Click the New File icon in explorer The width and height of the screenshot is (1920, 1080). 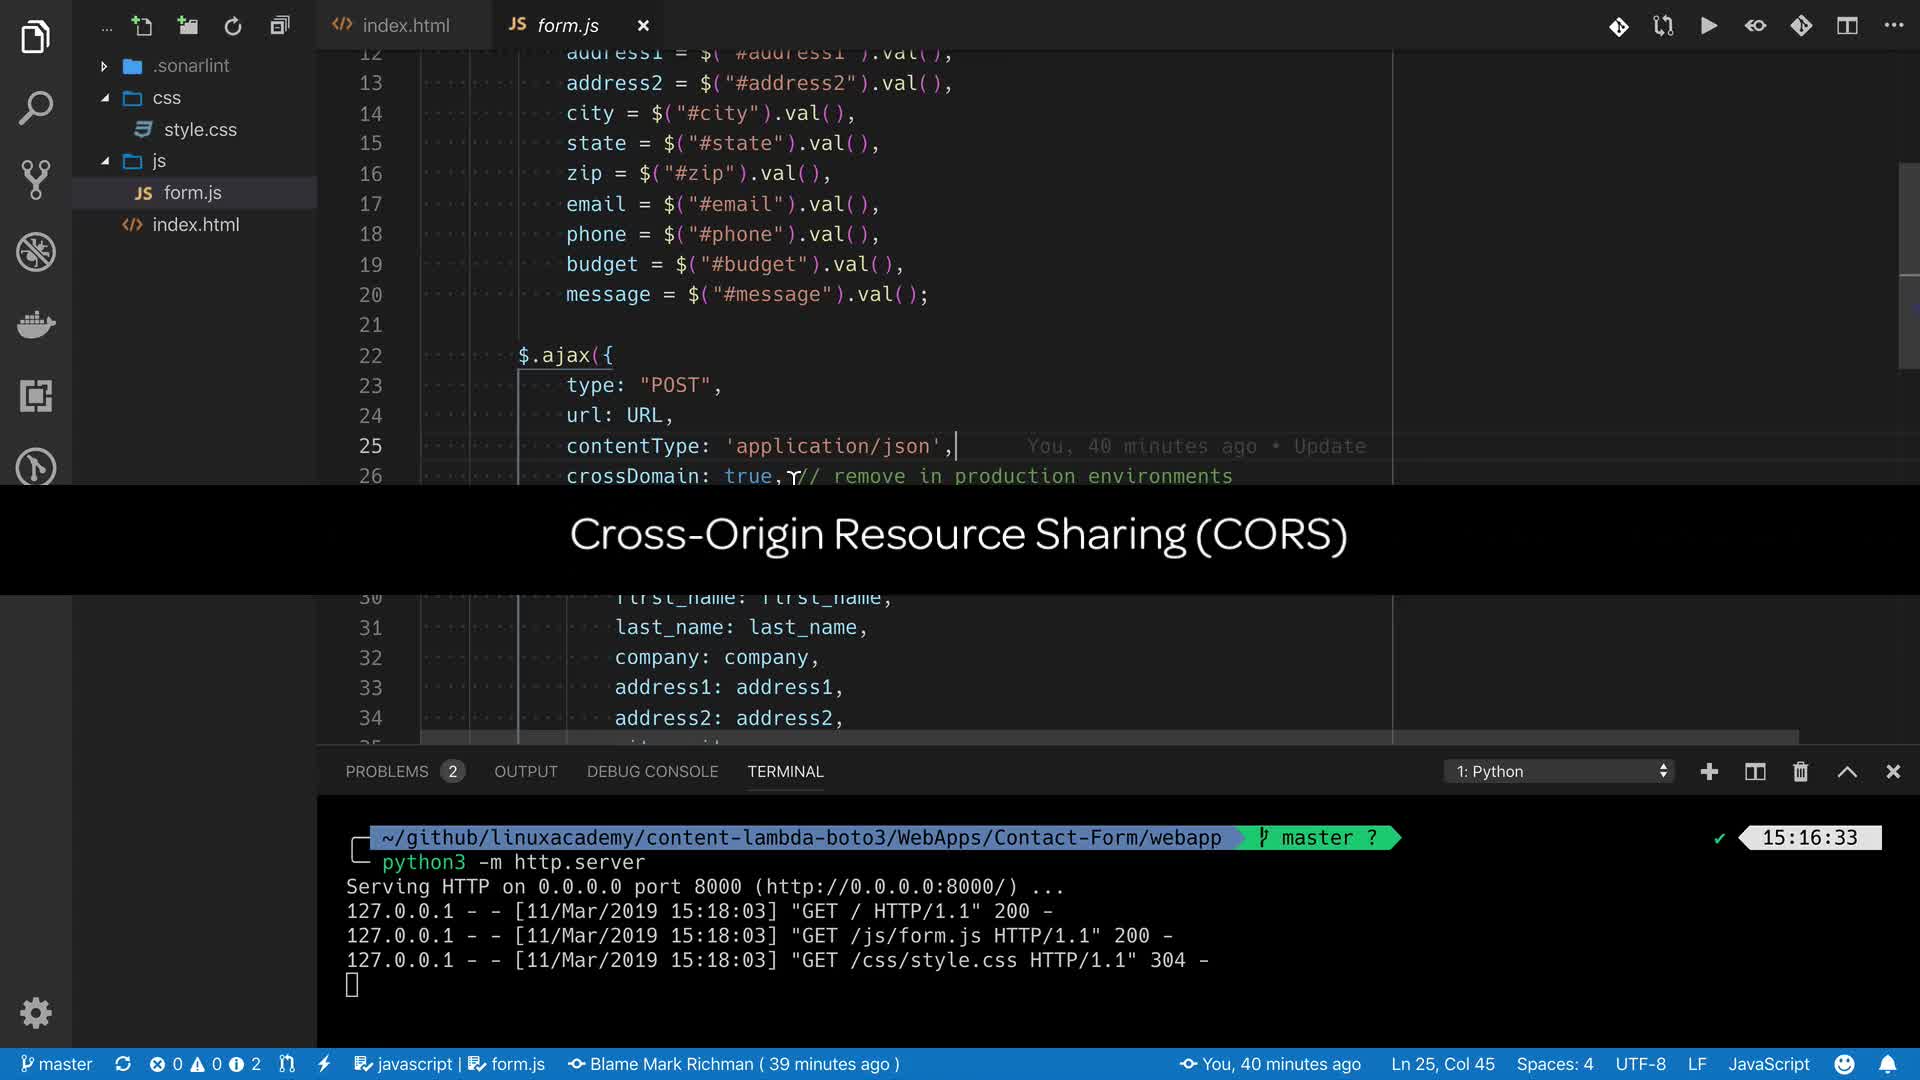[142, 26]
